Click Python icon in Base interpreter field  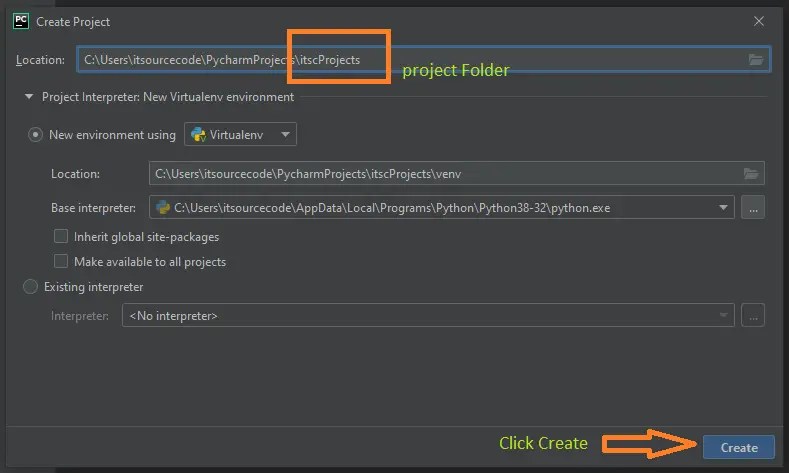pyautogui.click(x=163, y=207)
